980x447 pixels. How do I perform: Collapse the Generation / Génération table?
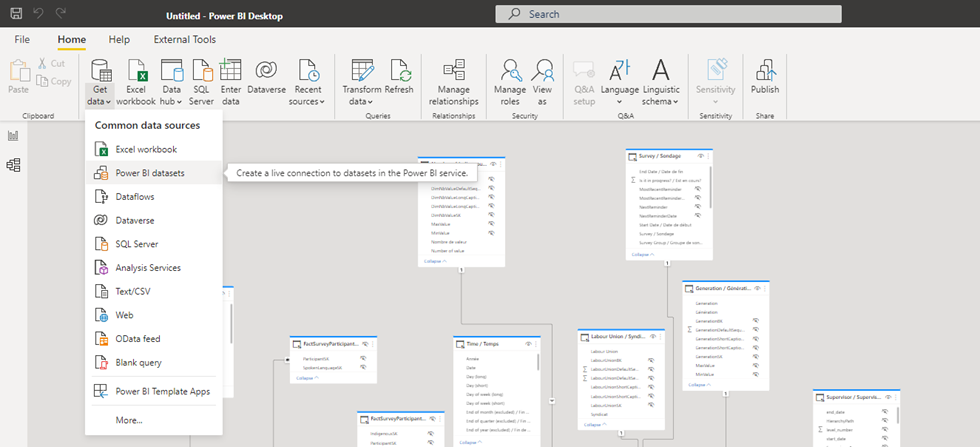point(699,385)
